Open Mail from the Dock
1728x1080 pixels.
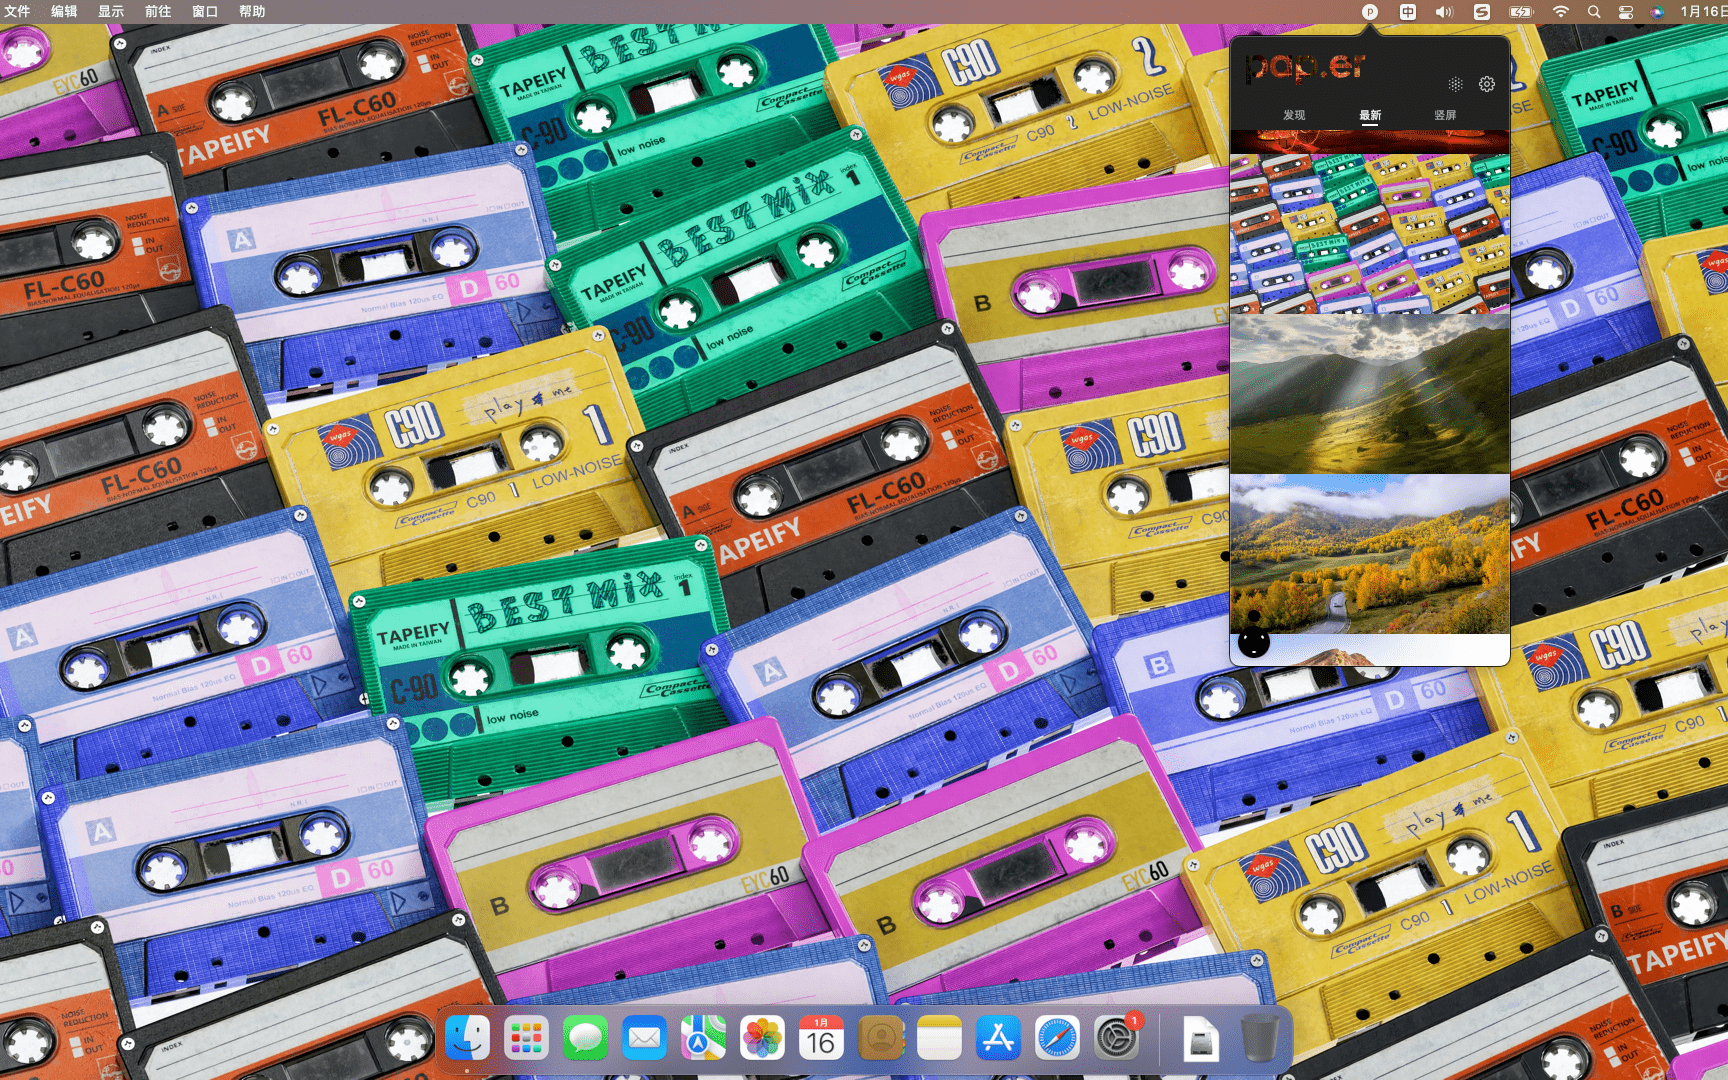point(644,1038)
